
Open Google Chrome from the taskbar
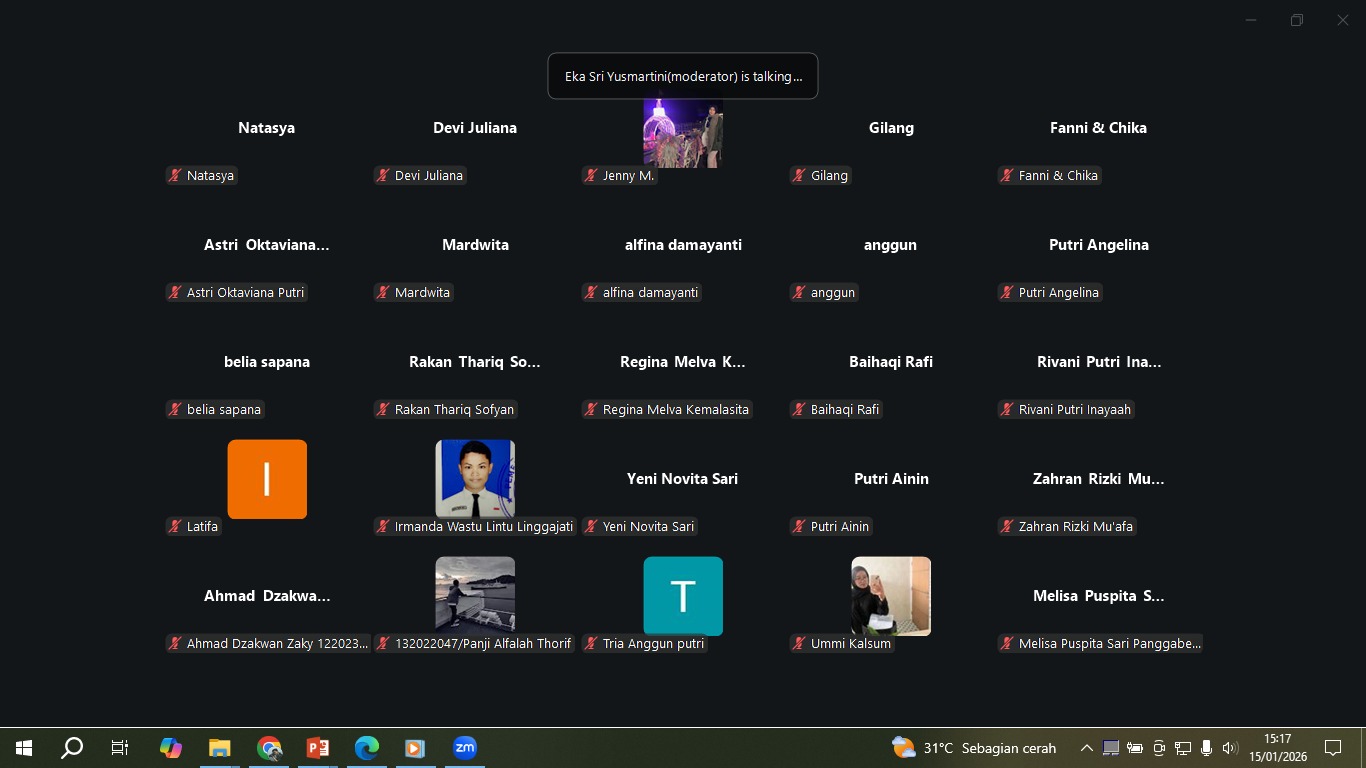269,748
